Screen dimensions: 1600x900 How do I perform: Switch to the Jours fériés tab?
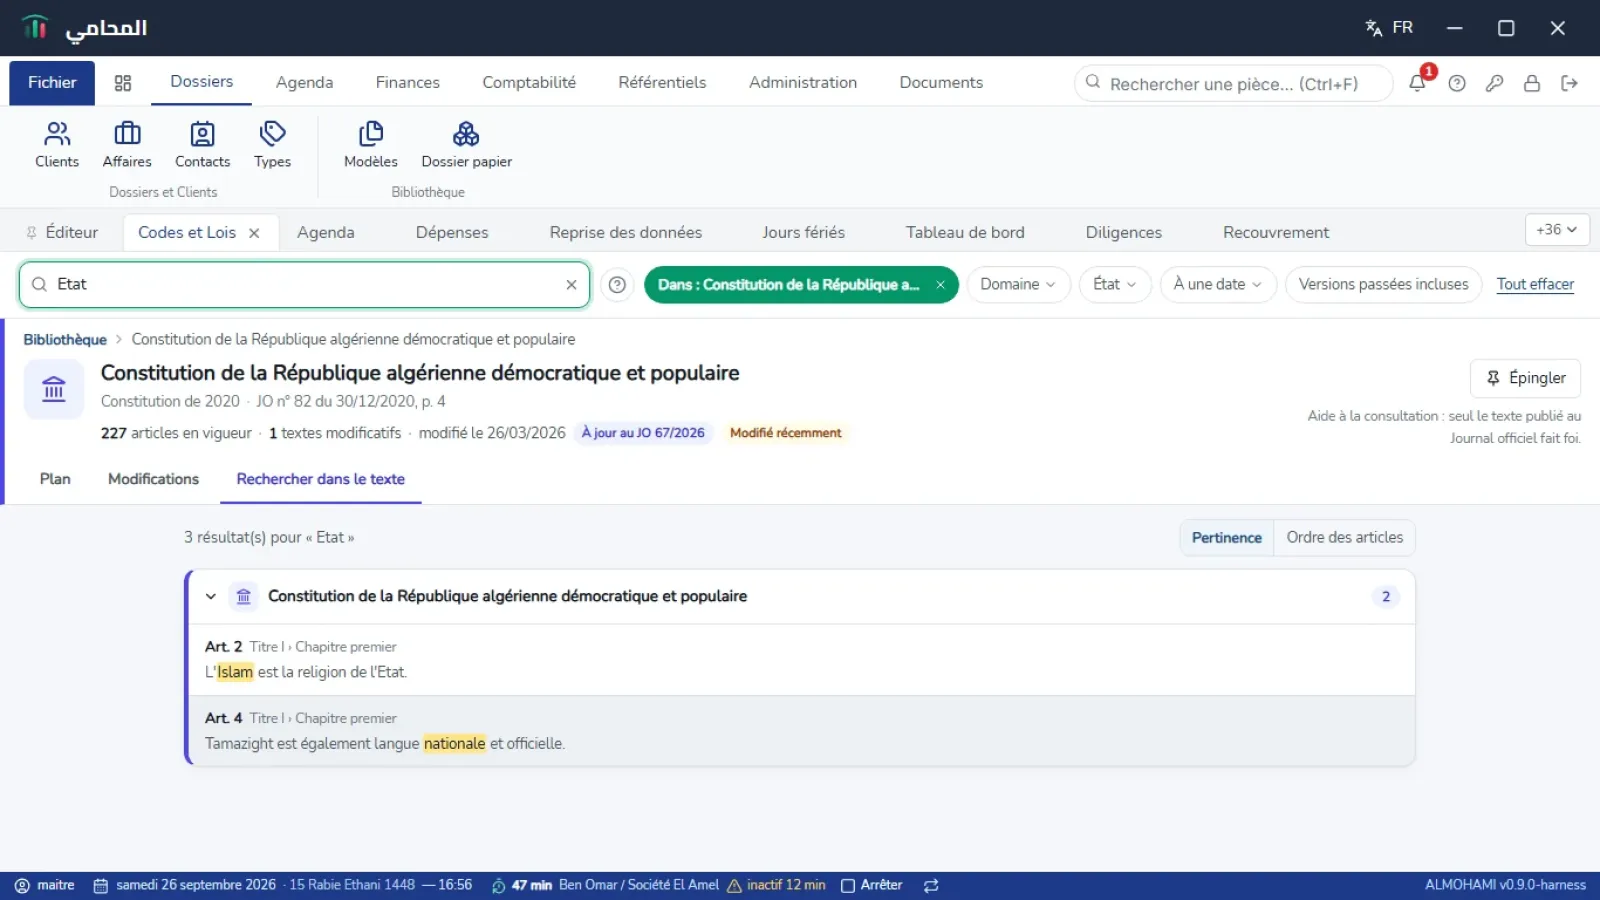click(803, 233)
